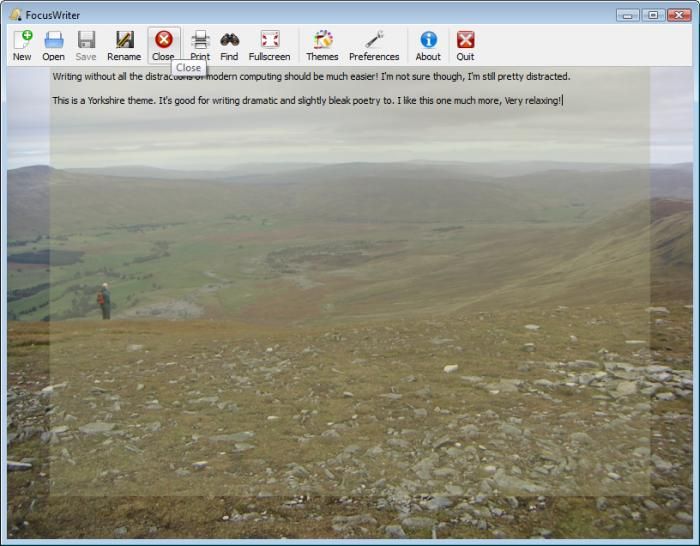Screen dimensions: 700x546
Task: Minimize the FocusWriter window
Action: tap(628, 15)
